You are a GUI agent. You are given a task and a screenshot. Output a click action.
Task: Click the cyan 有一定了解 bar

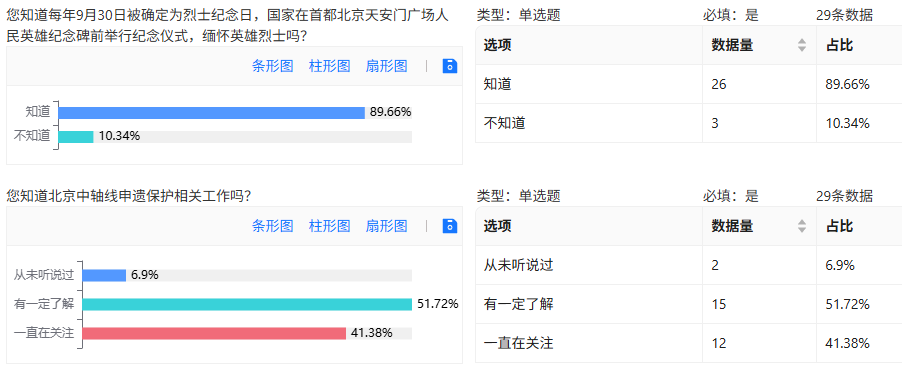[x=247, y=305]
